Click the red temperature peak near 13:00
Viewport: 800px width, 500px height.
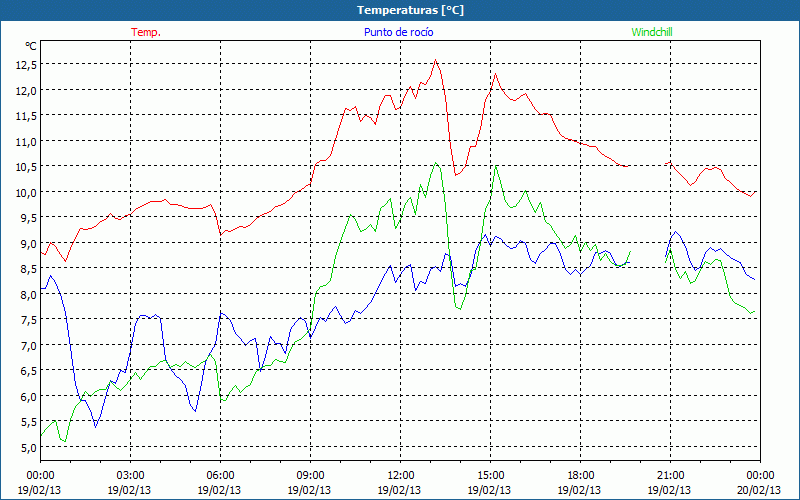click(x=435, y=60)
